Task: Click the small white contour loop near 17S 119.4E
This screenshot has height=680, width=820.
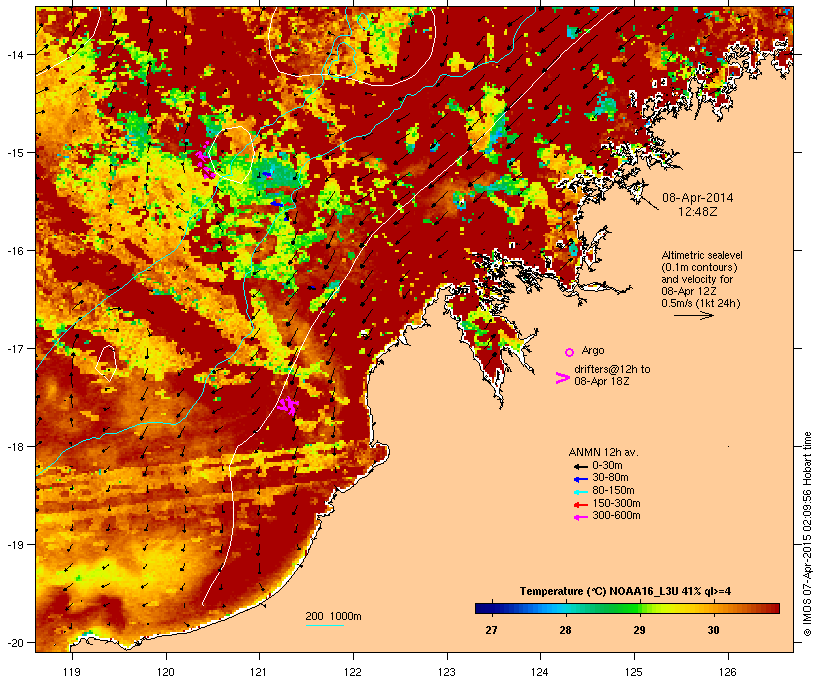Action: (106, 363)
